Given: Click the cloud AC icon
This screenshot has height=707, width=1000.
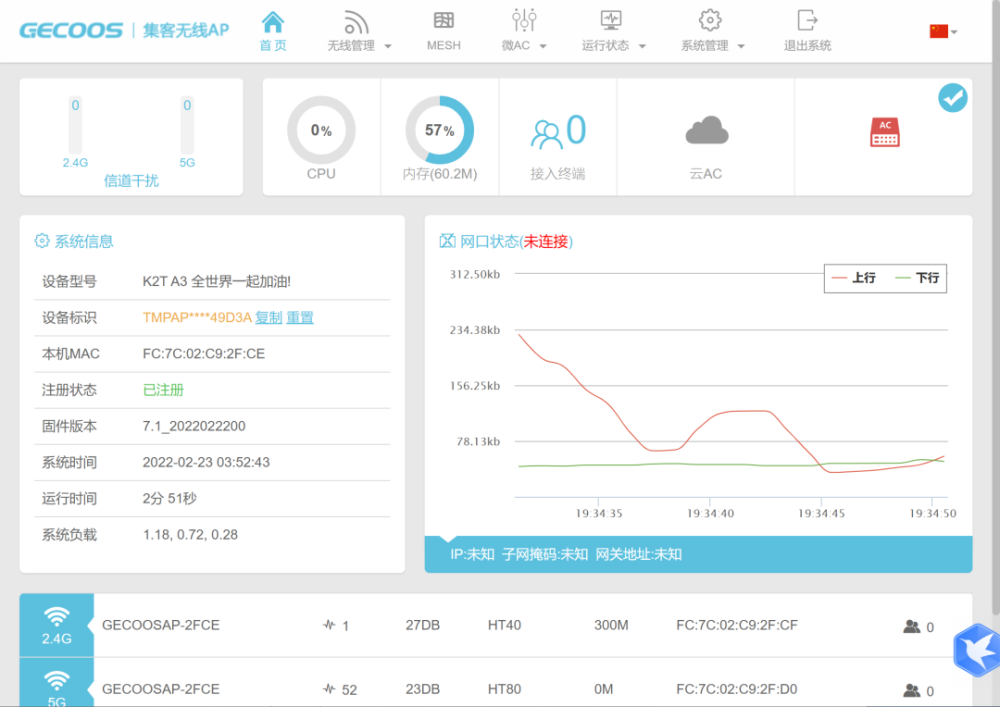Looking at the screenshot, I should click(706, 130).
